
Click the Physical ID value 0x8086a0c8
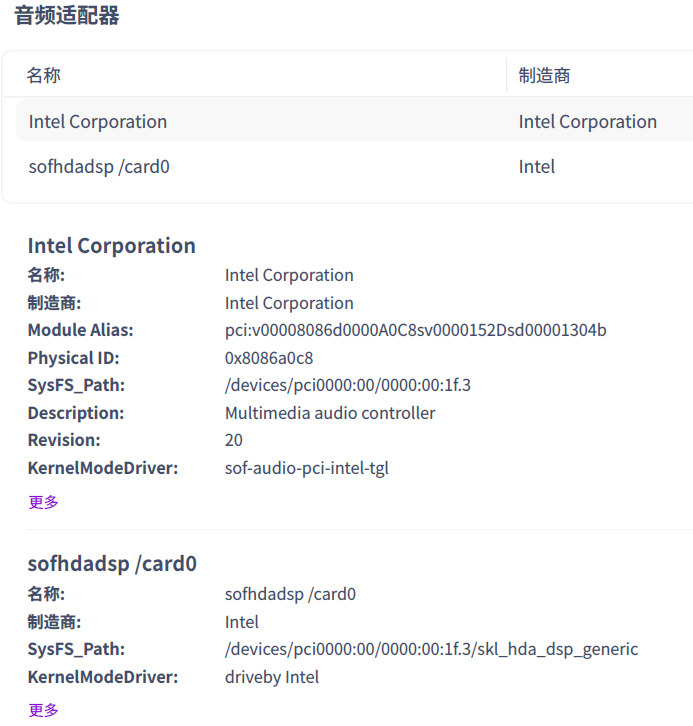[x=269, y=358]
